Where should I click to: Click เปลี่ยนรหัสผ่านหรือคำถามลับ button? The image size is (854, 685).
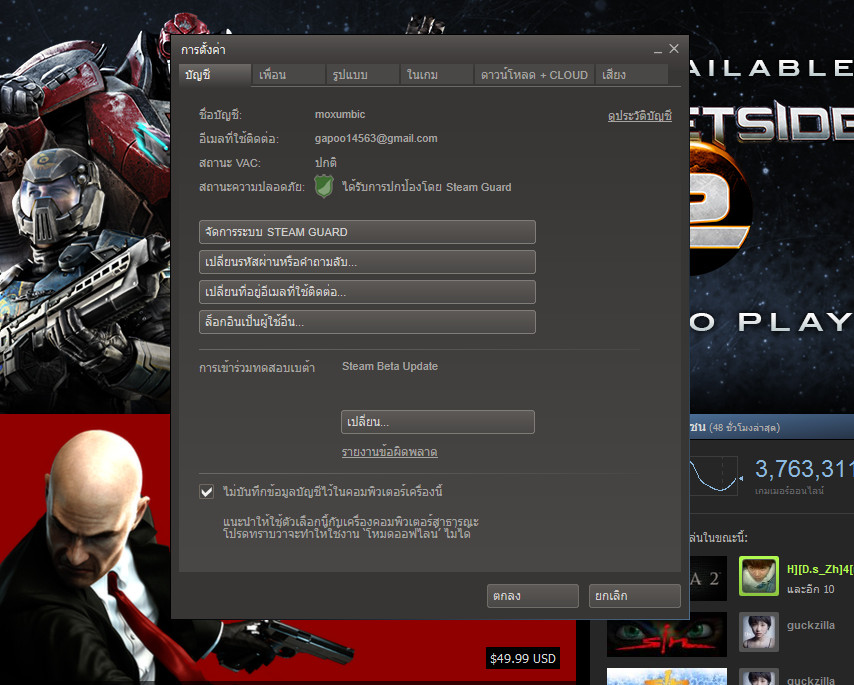(x=367, y=262)
